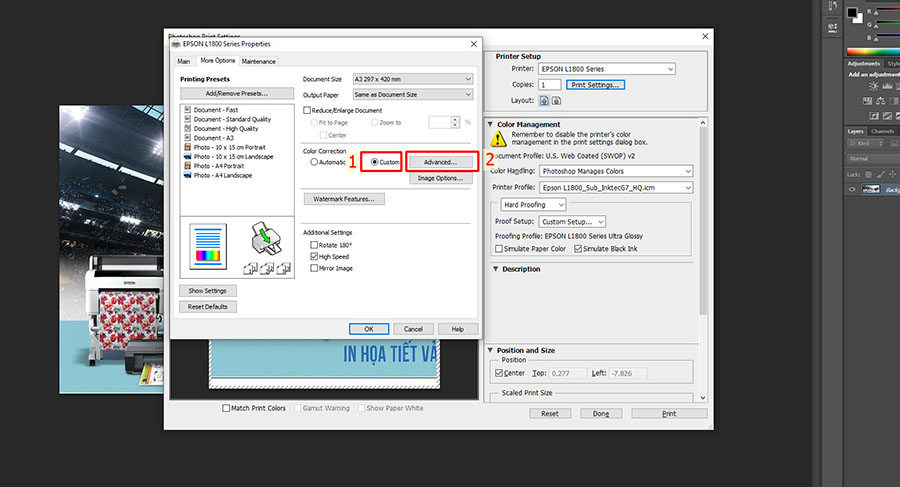
Task: Click Print Settings button in Printer Setup
Action: (x=595, y=85)
